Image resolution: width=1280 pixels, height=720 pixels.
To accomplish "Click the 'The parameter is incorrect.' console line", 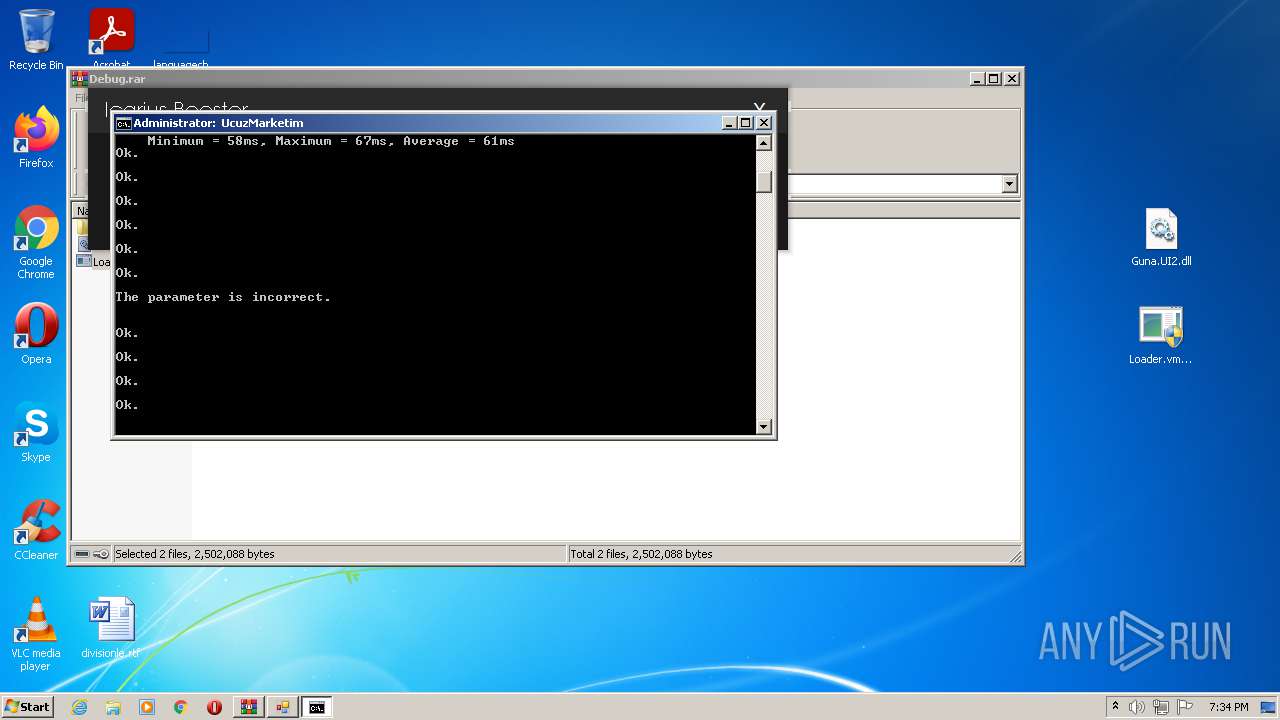I will click(223, 297).
